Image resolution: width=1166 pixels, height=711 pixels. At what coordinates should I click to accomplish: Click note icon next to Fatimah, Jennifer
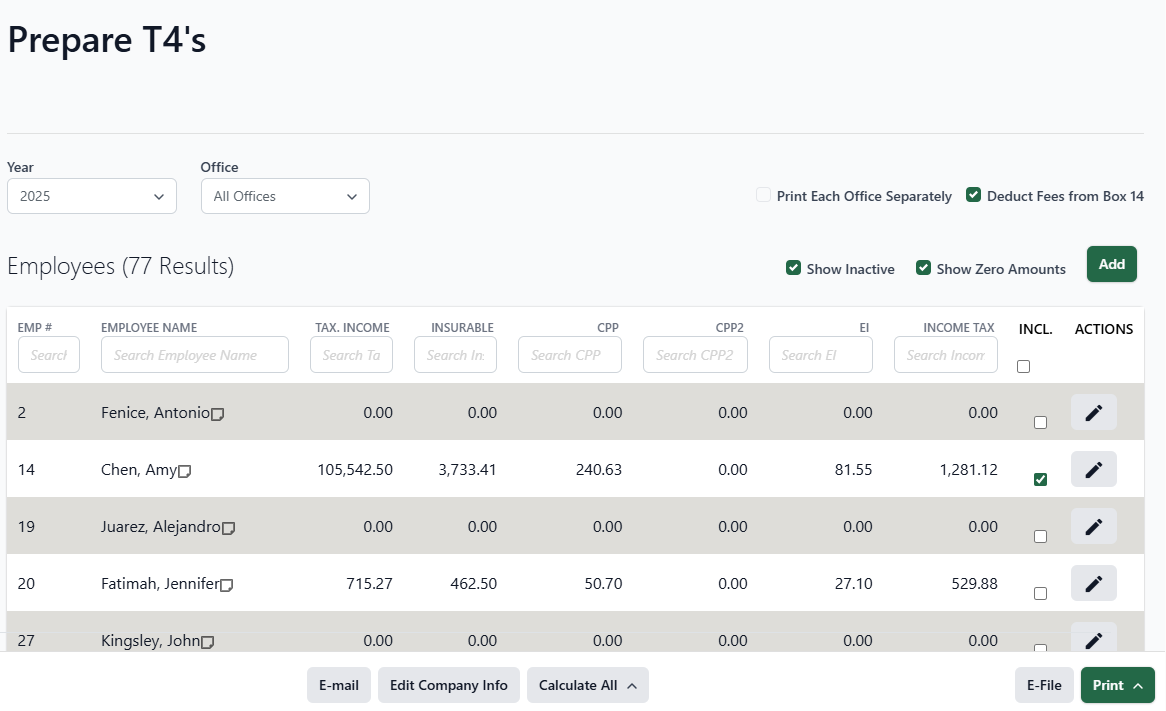(x=227, y=585)
